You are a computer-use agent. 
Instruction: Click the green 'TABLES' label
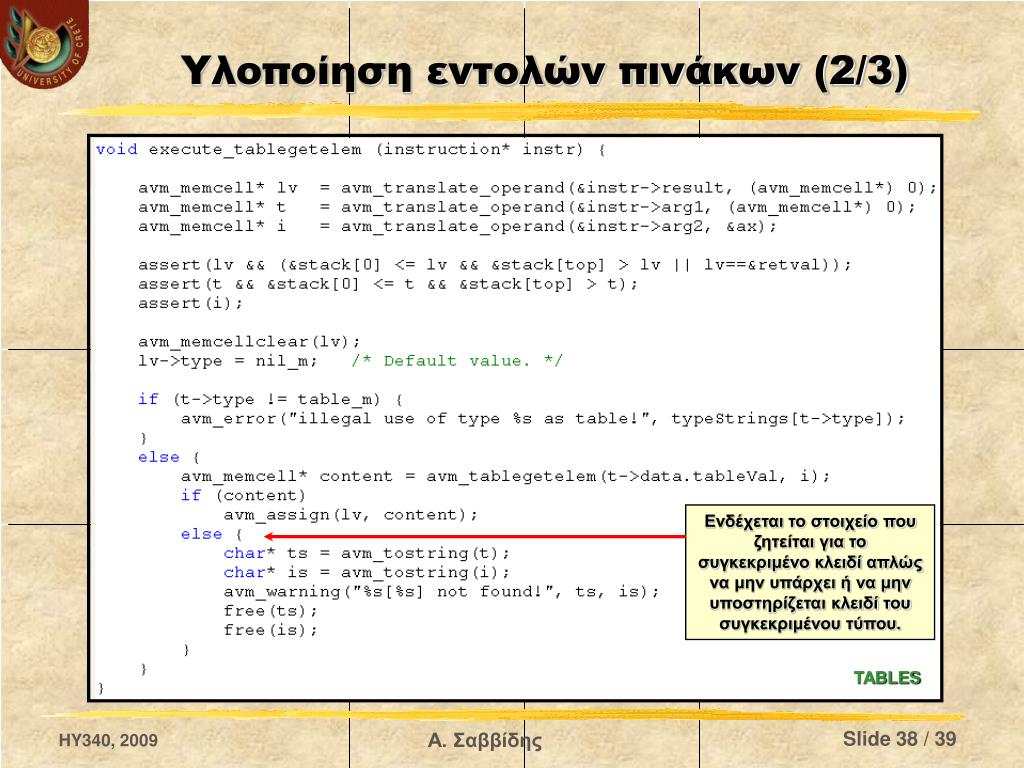tap(887, 678)
